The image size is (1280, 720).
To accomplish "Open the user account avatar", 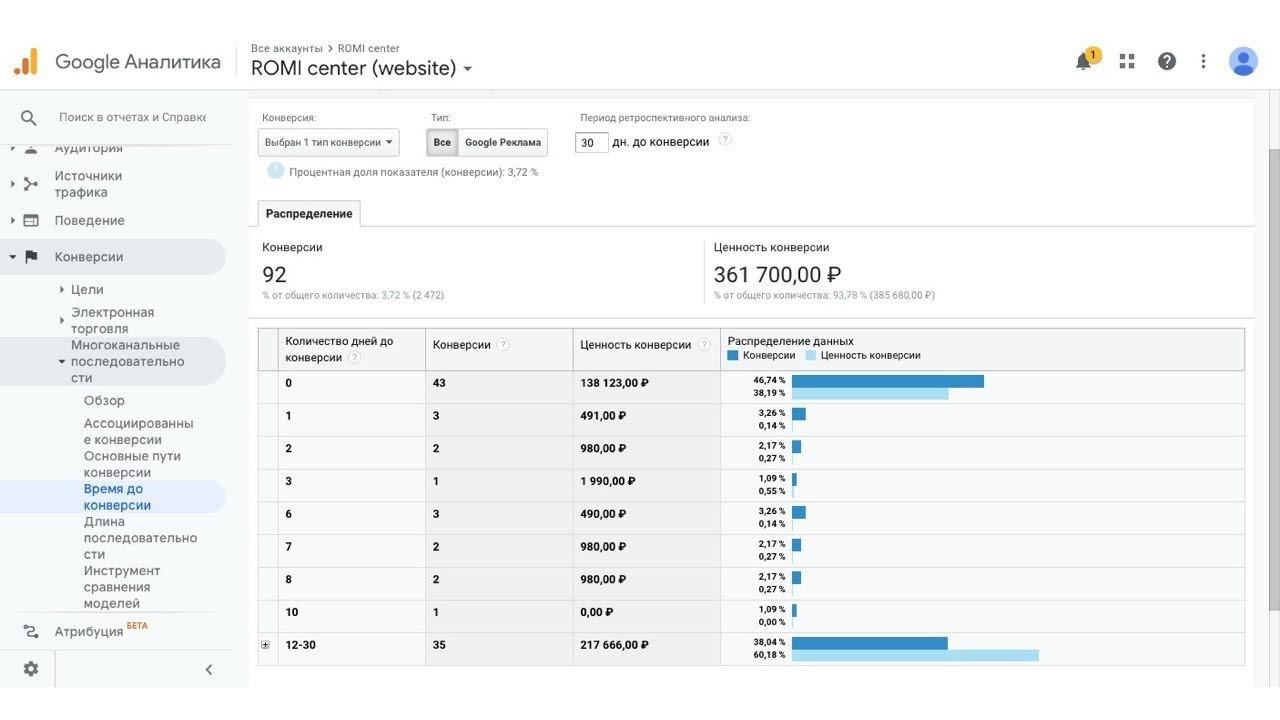I will tap(1243, 61).
